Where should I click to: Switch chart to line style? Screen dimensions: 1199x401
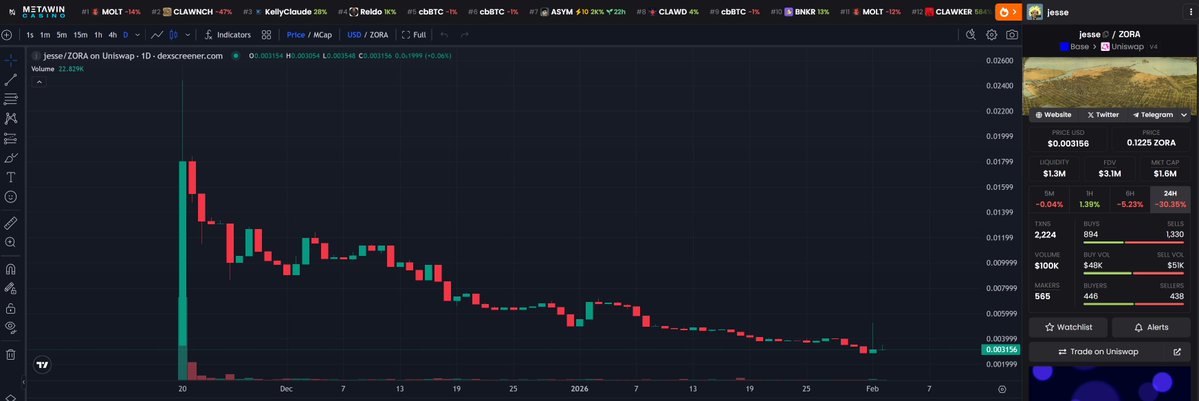[157, 35]
